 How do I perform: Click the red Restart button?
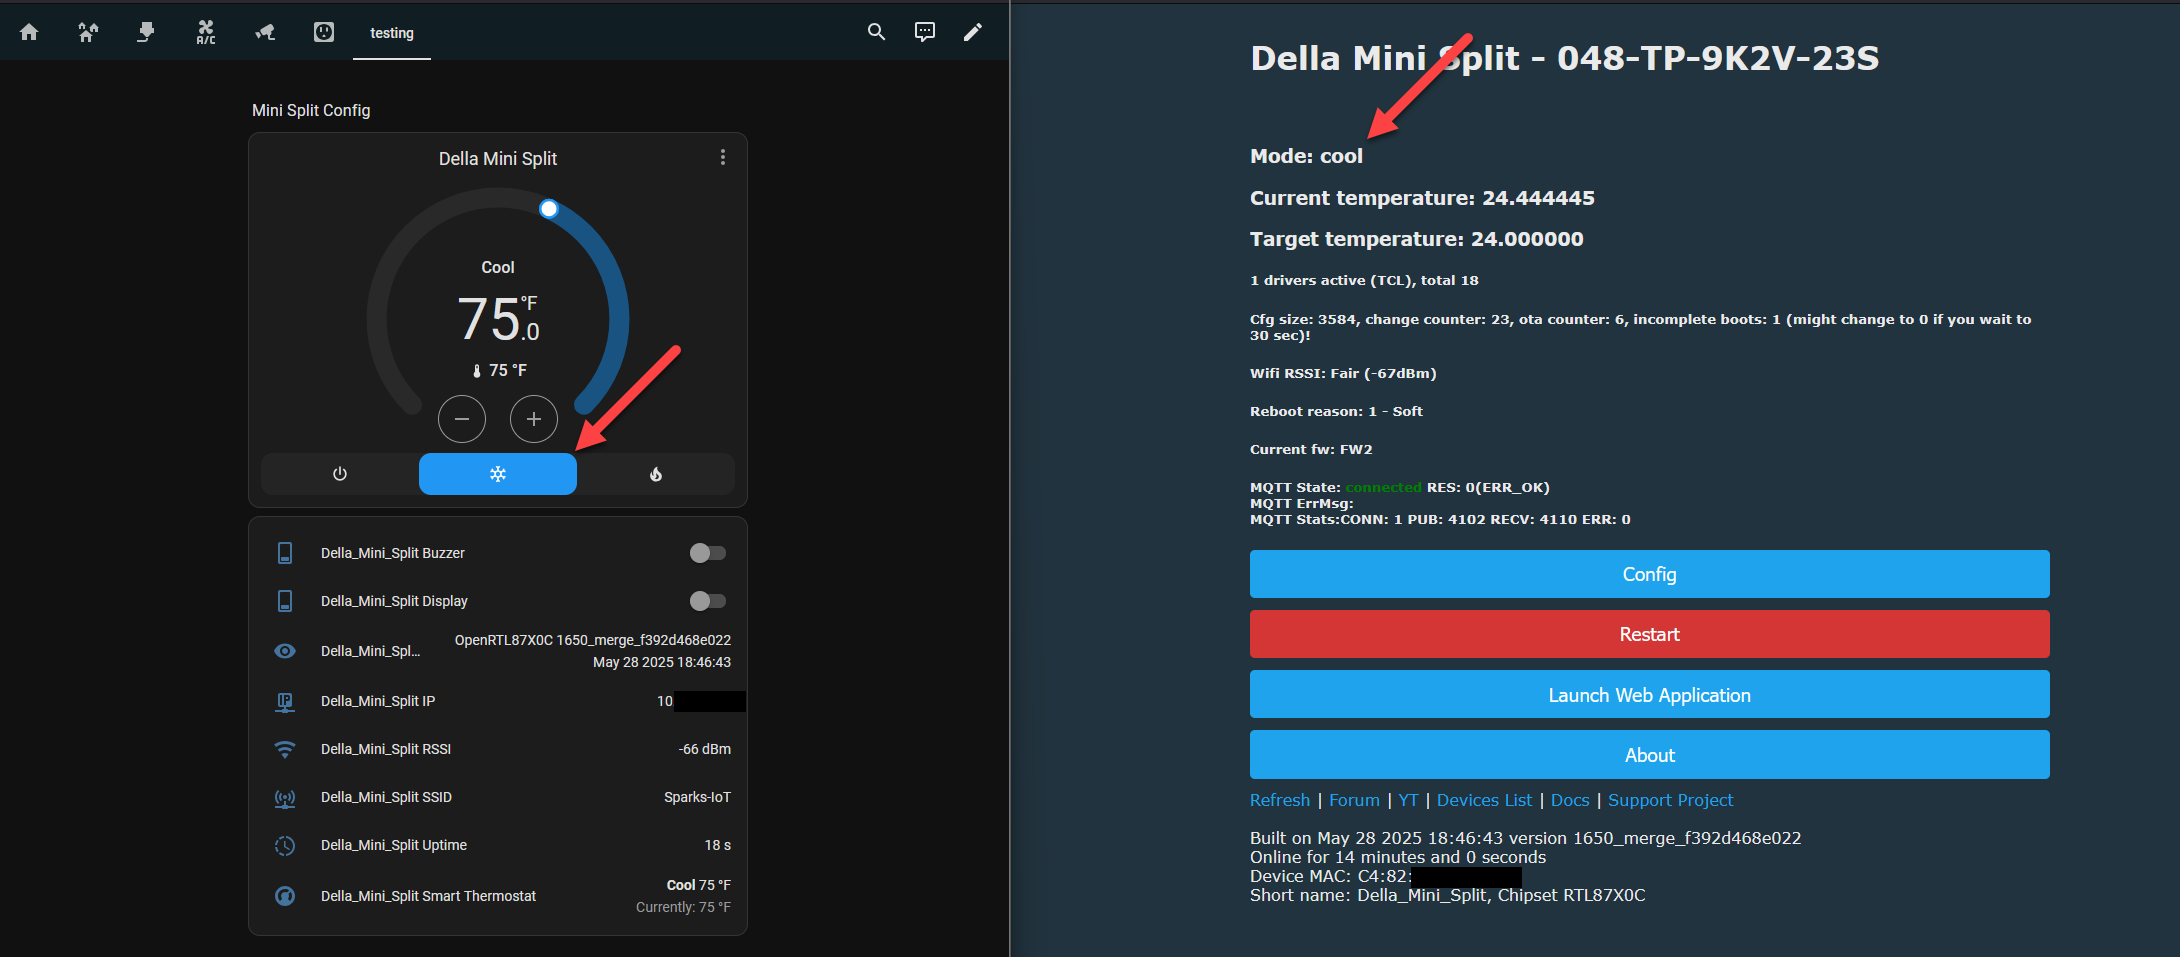click(1649, 634)
